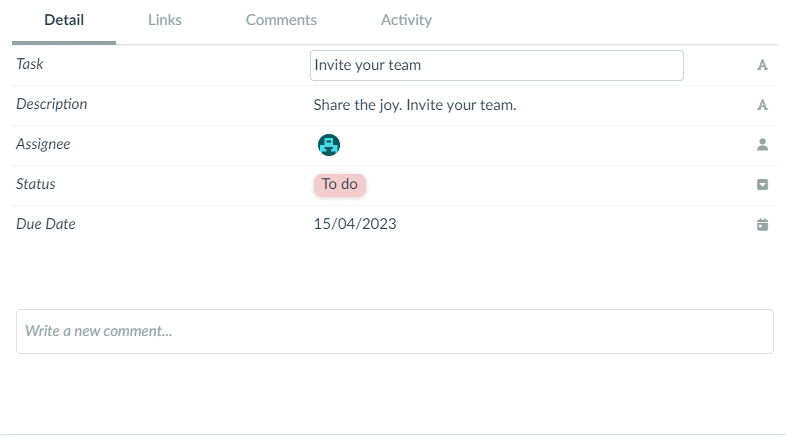The image size is (786, 436).
Task: Click into the 'Write a new comment' box
Action: point(394,331)
